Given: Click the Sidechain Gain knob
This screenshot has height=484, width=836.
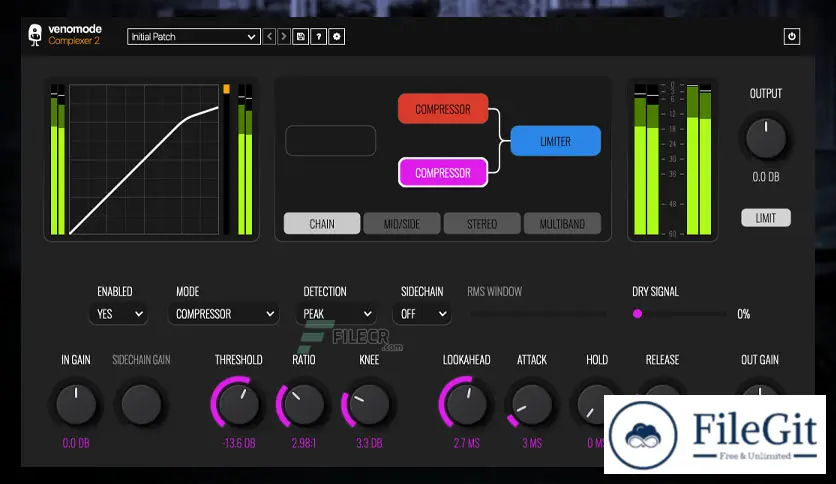Looking at the screenshot, I should coord(141,405).
